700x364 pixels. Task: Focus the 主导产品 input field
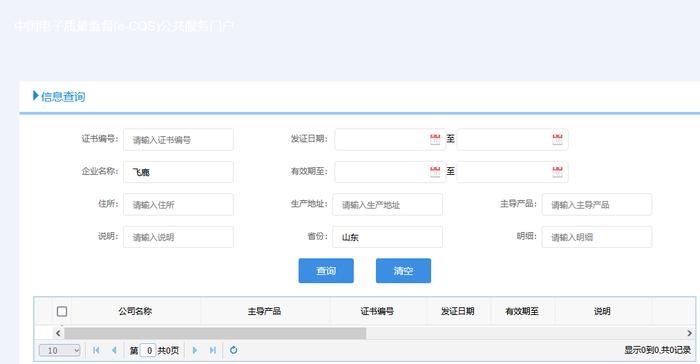click(x=597, y=205)
